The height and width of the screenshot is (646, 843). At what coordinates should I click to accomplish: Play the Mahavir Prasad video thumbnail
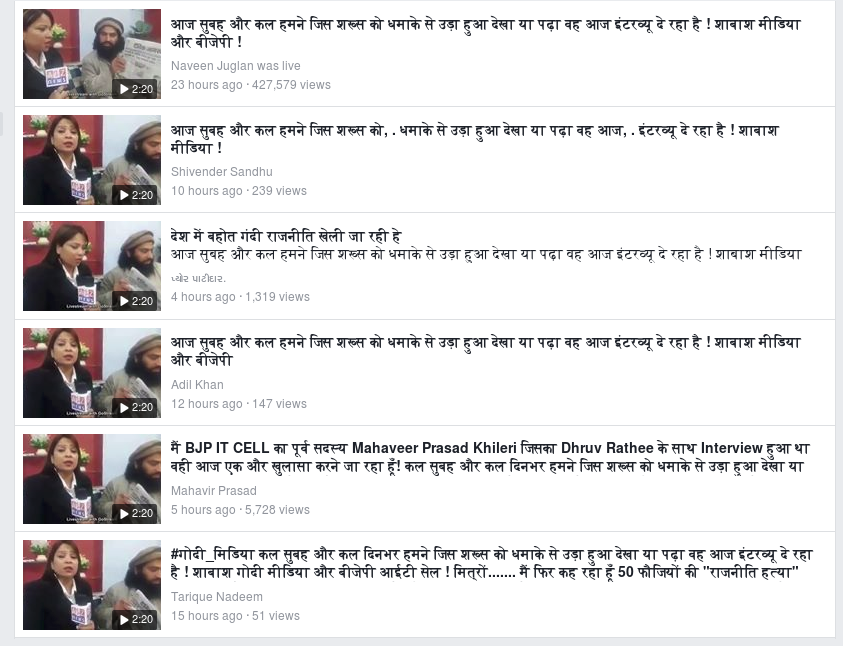pos(91,478)
